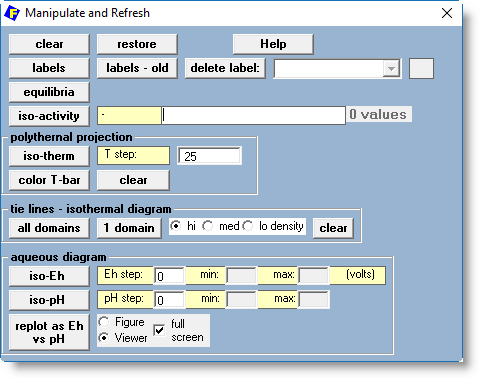Click clear in tie lines group

point(333,228)
